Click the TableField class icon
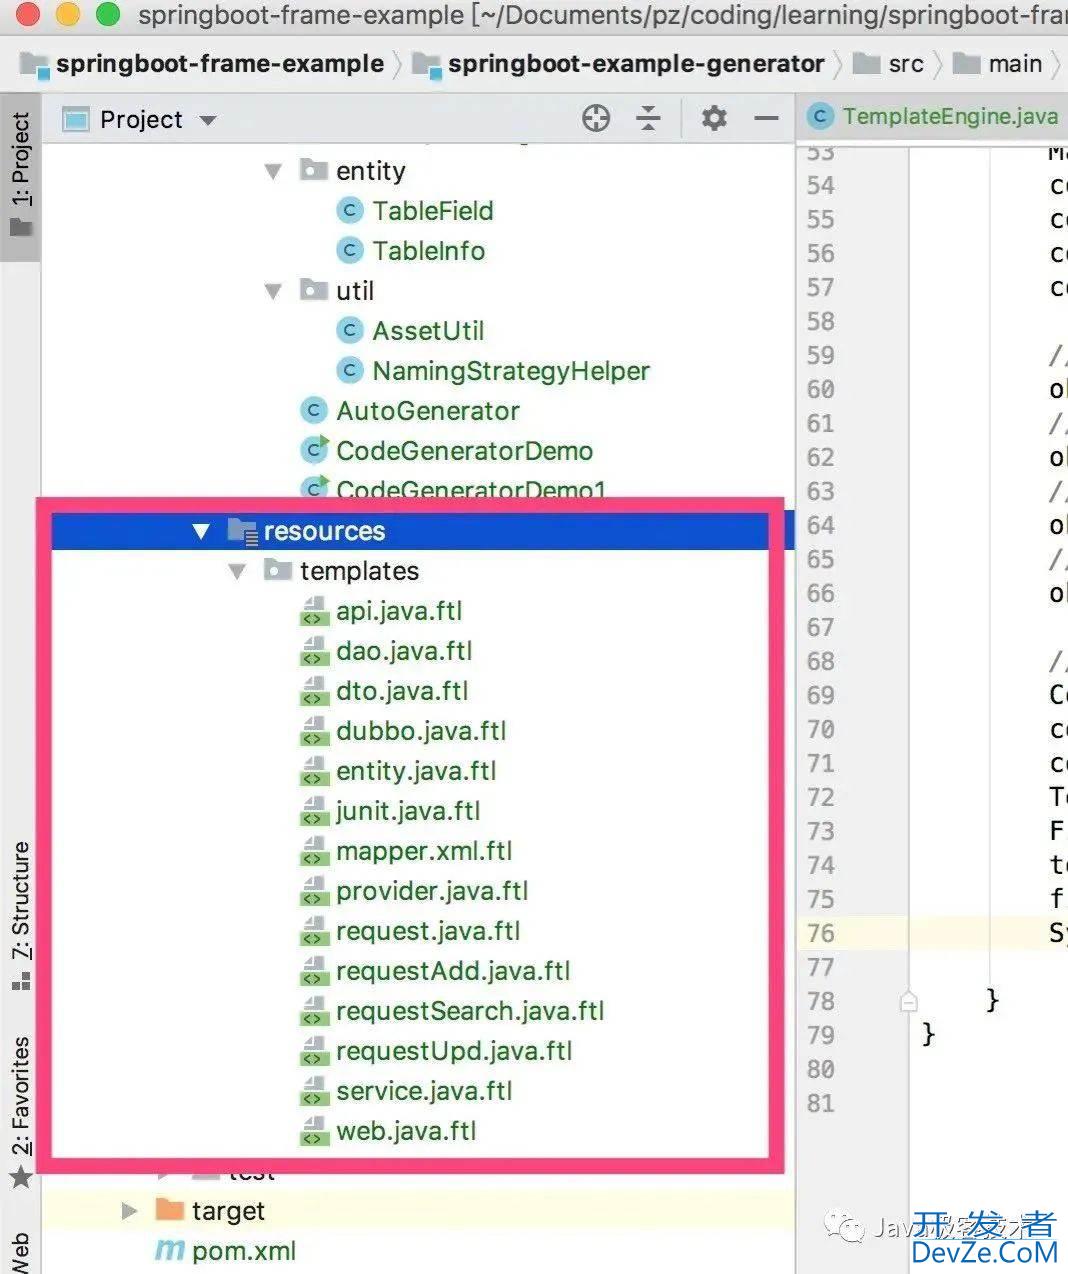Viewport: 1068px width, 1274px height. tap(350, 211)
